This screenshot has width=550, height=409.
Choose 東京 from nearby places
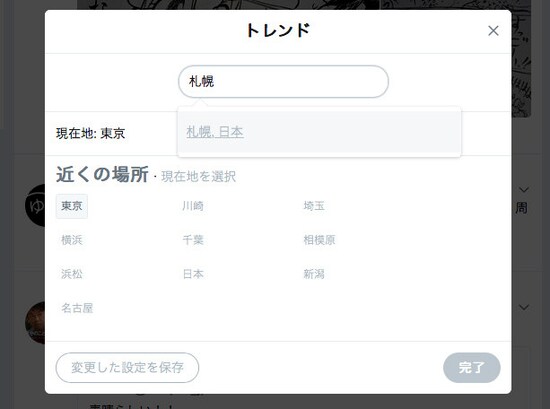coord(72,206)
